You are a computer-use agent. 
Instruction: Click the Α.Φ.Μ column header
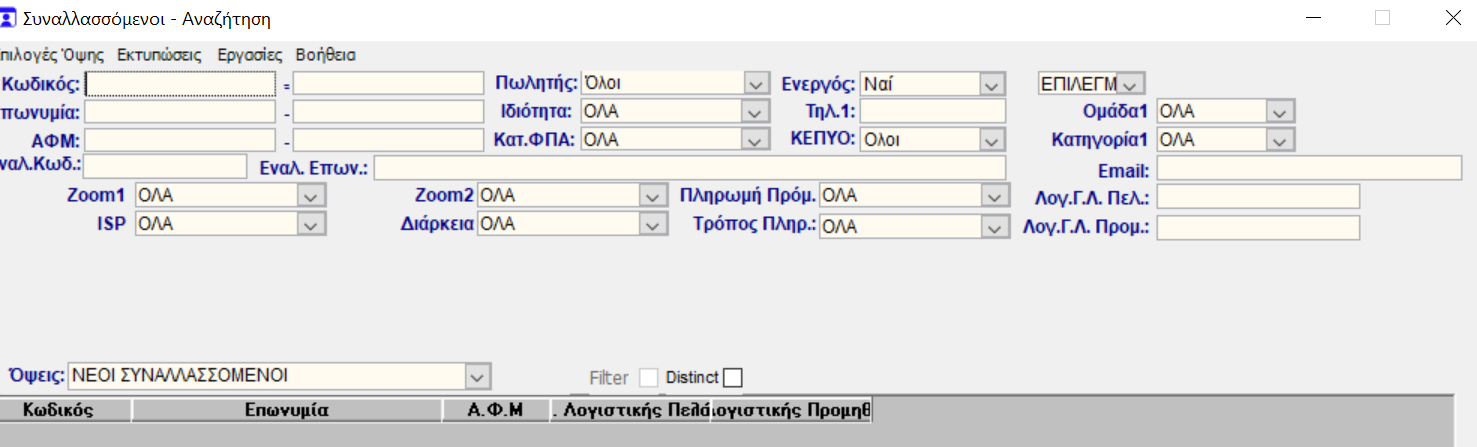[496, 410]
